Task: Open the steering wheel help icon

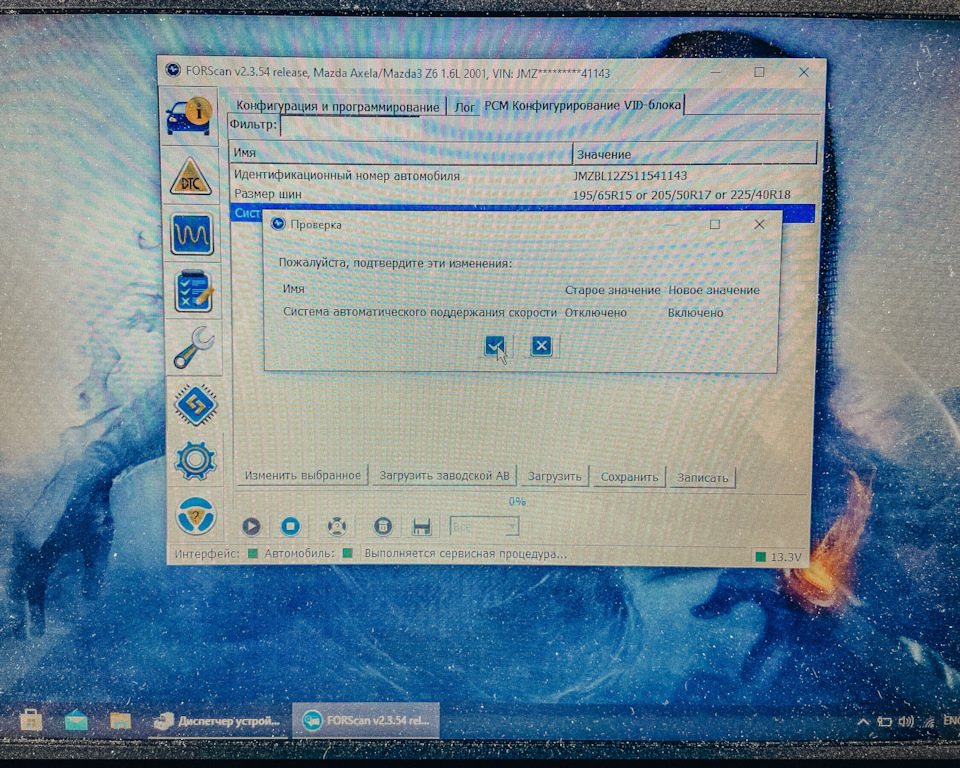Action: (x=195, y=516)
